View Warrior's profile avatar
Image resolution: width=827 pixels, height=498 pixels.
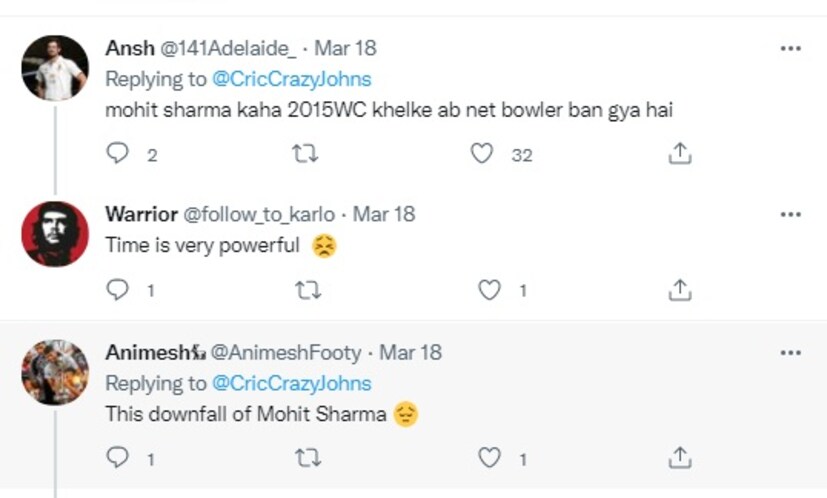[55, 233]
